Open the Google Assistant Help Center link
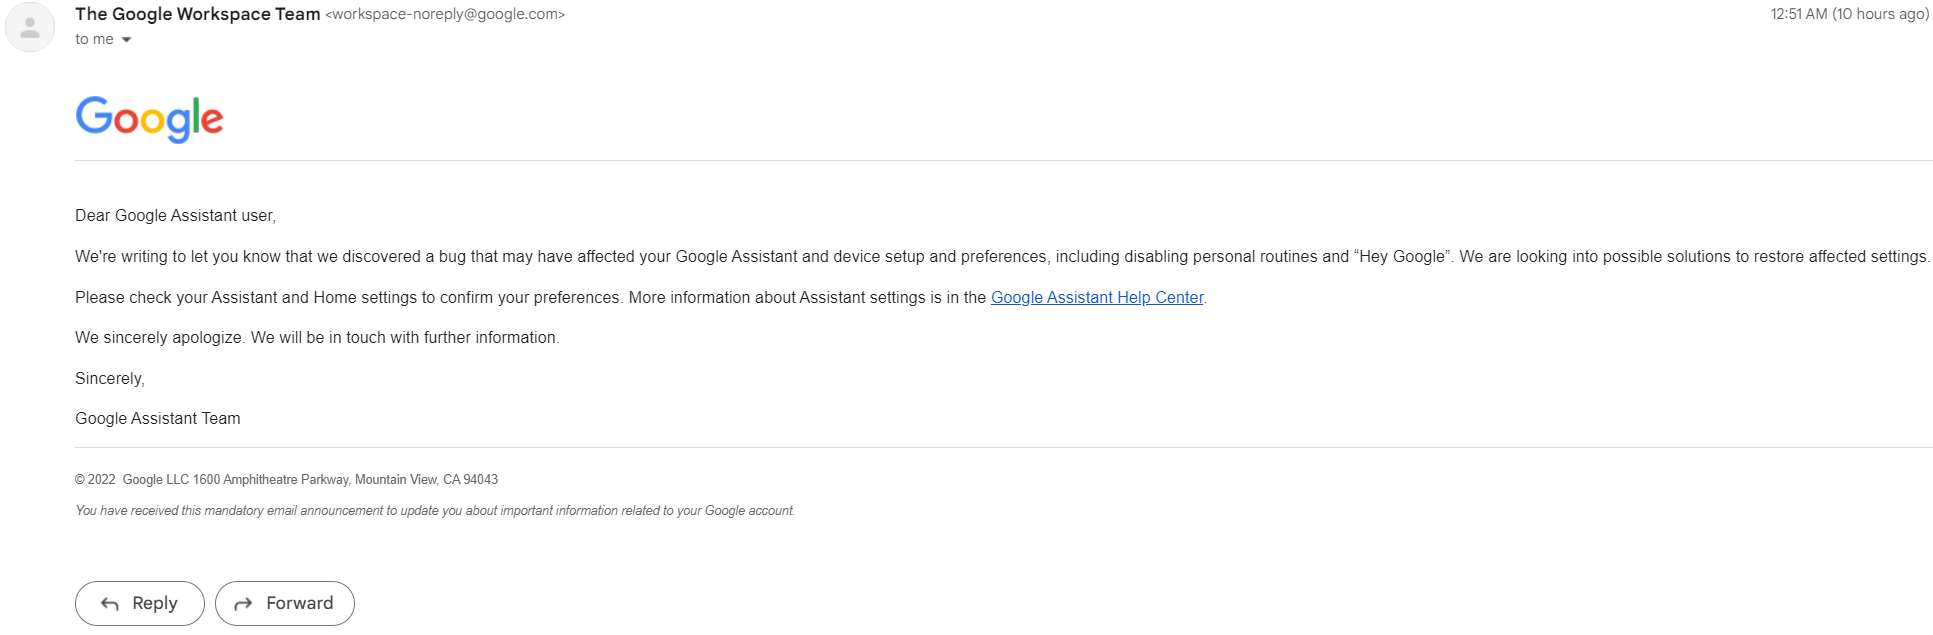 pyautogui.click(x=1097, y=297)
